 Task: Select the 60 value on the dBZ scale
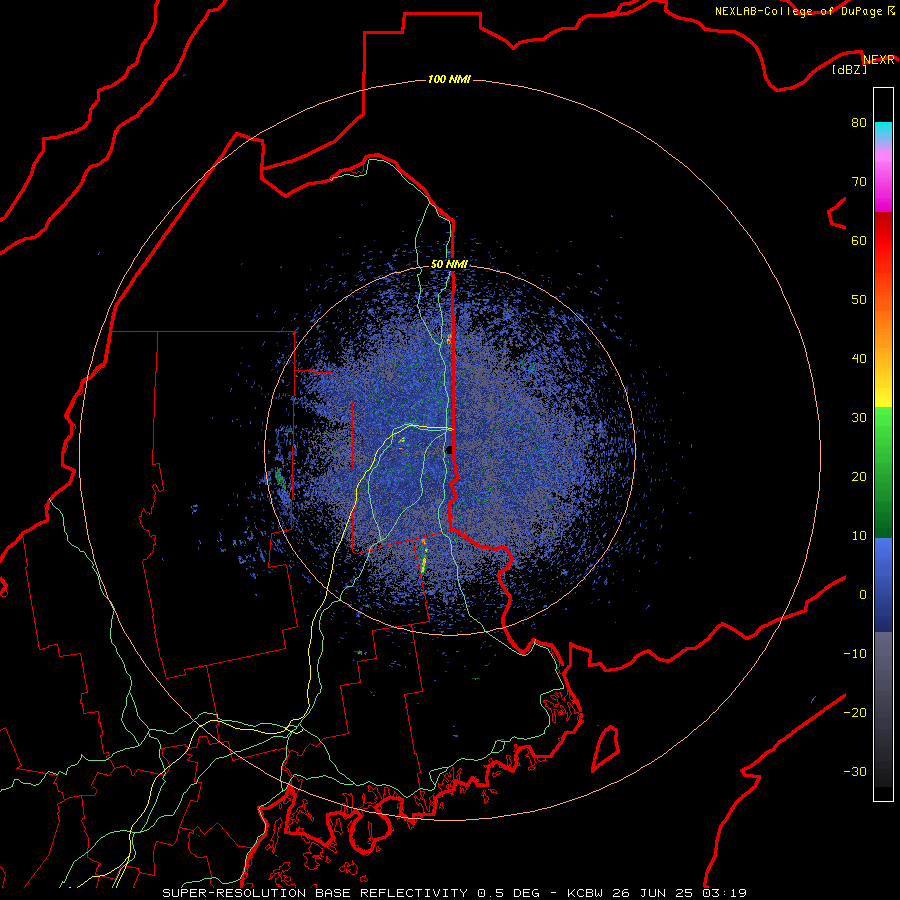tap(859, 240)
